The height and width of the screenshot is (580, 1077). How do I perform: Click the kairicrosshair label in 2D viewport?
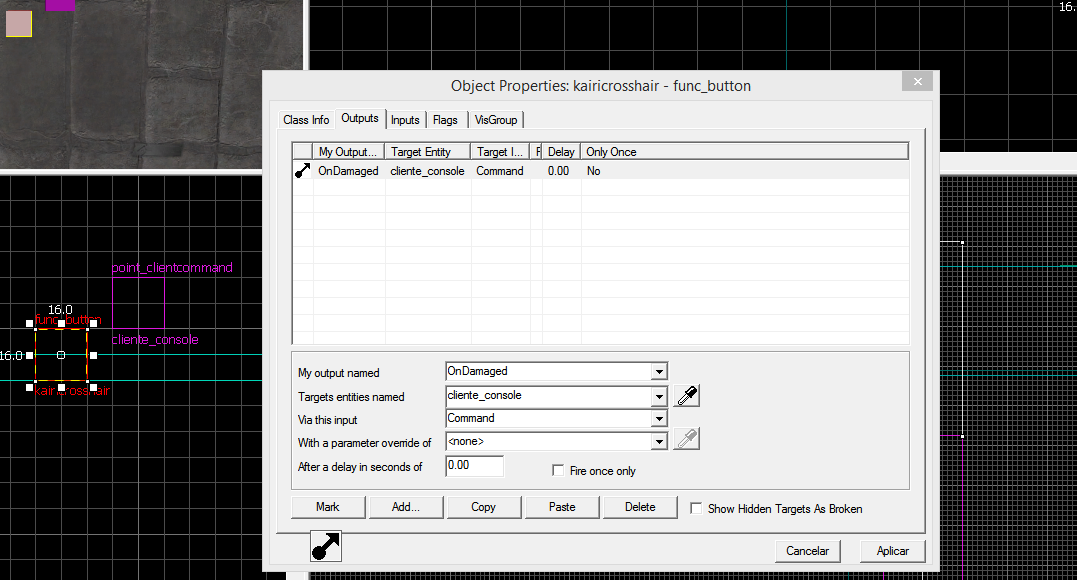pos(72,390)
